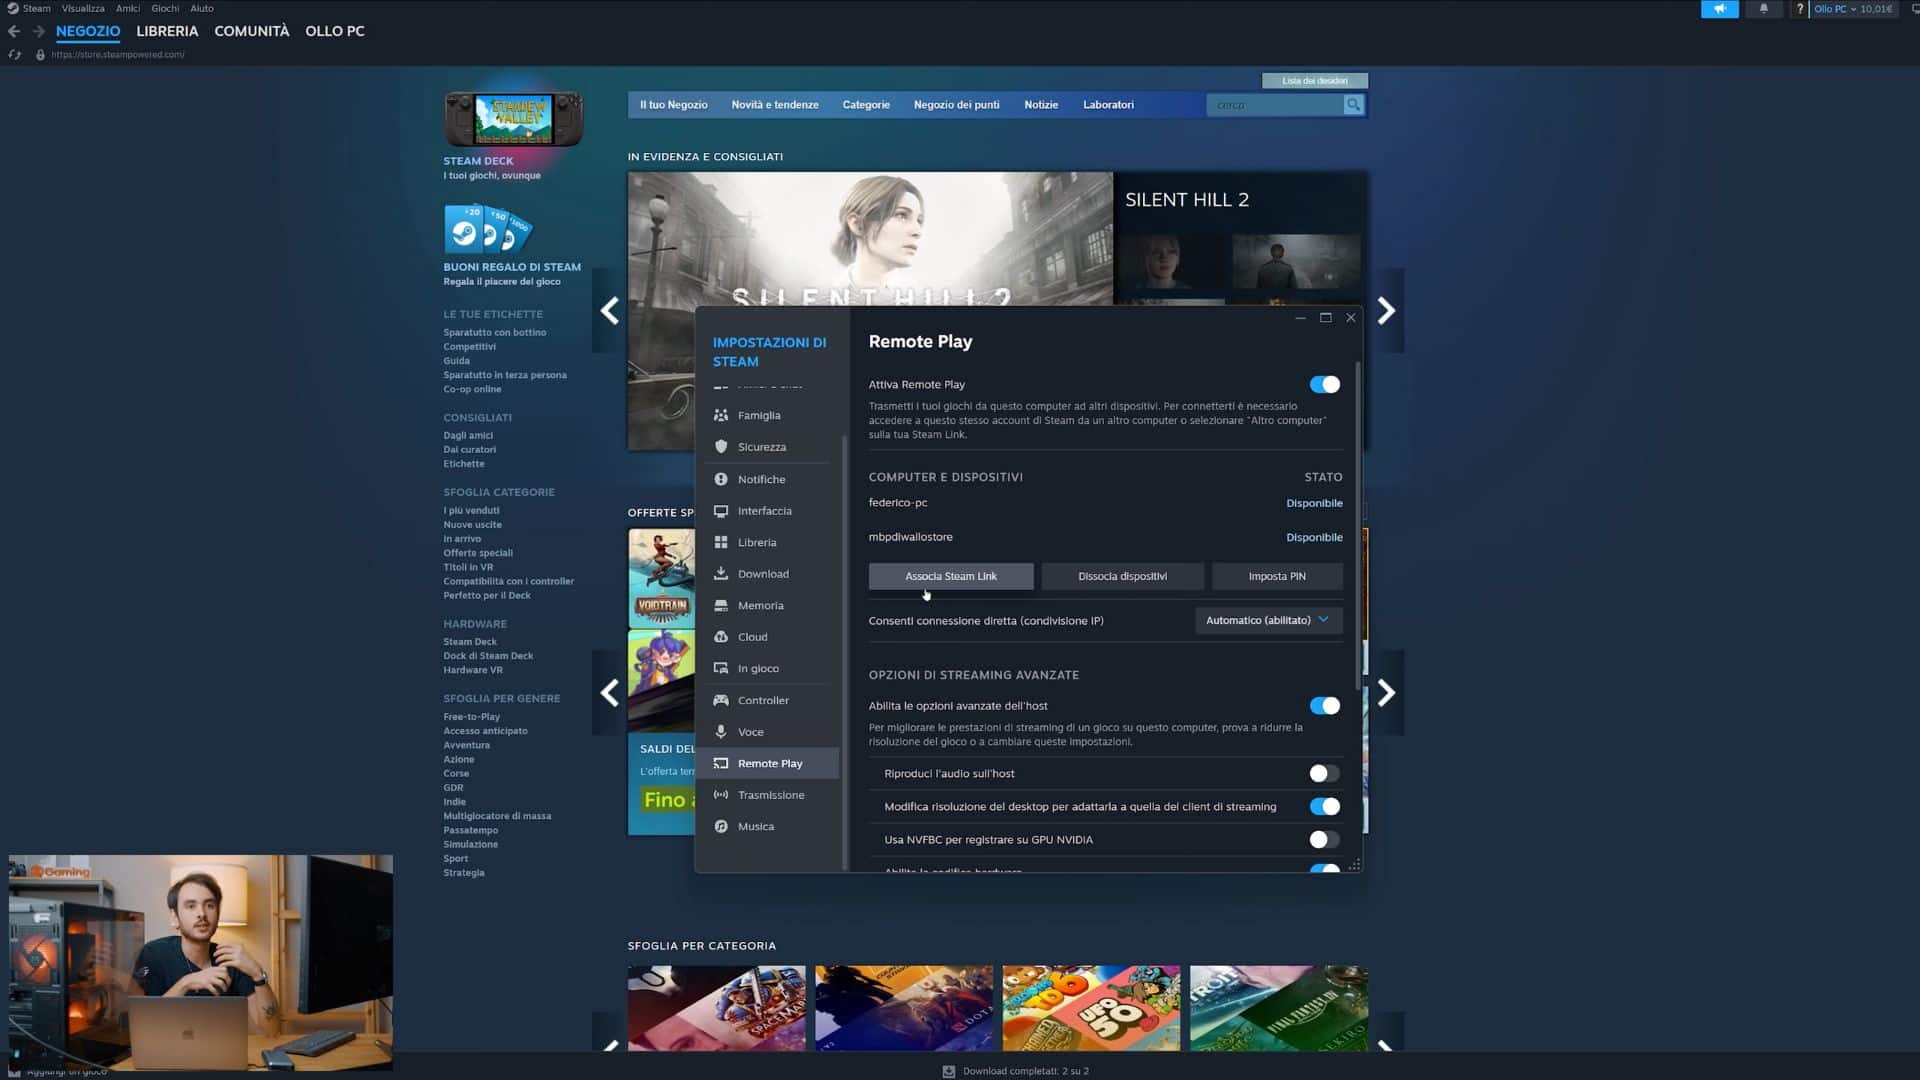Open Novità e tendenze store menu
Screen dimensions: 1920x1080
(x=775, y=104)
